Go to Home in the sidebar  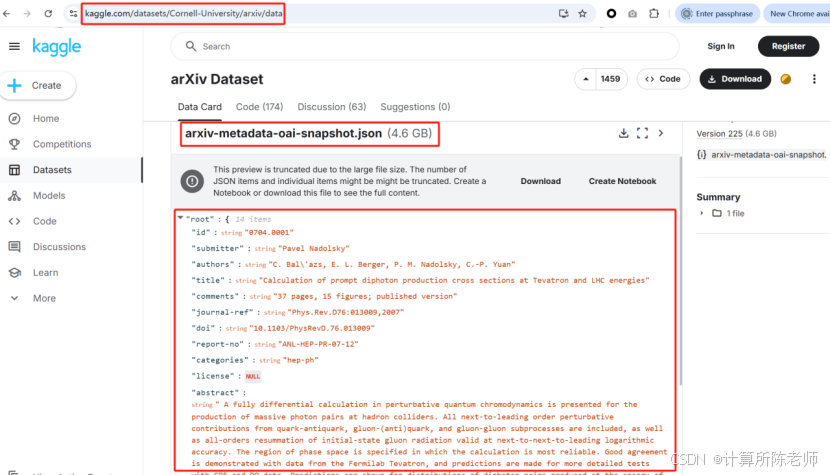(46, 119)
